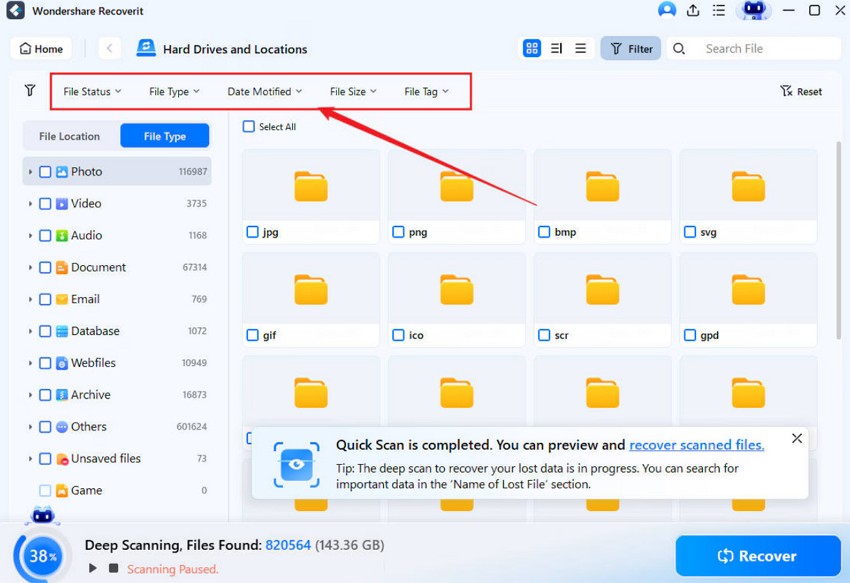This screenshot has height=583, width=850.
Task: Click the upload/export icon in title bar
Action: pyautogui.click(x=693, y=10)
